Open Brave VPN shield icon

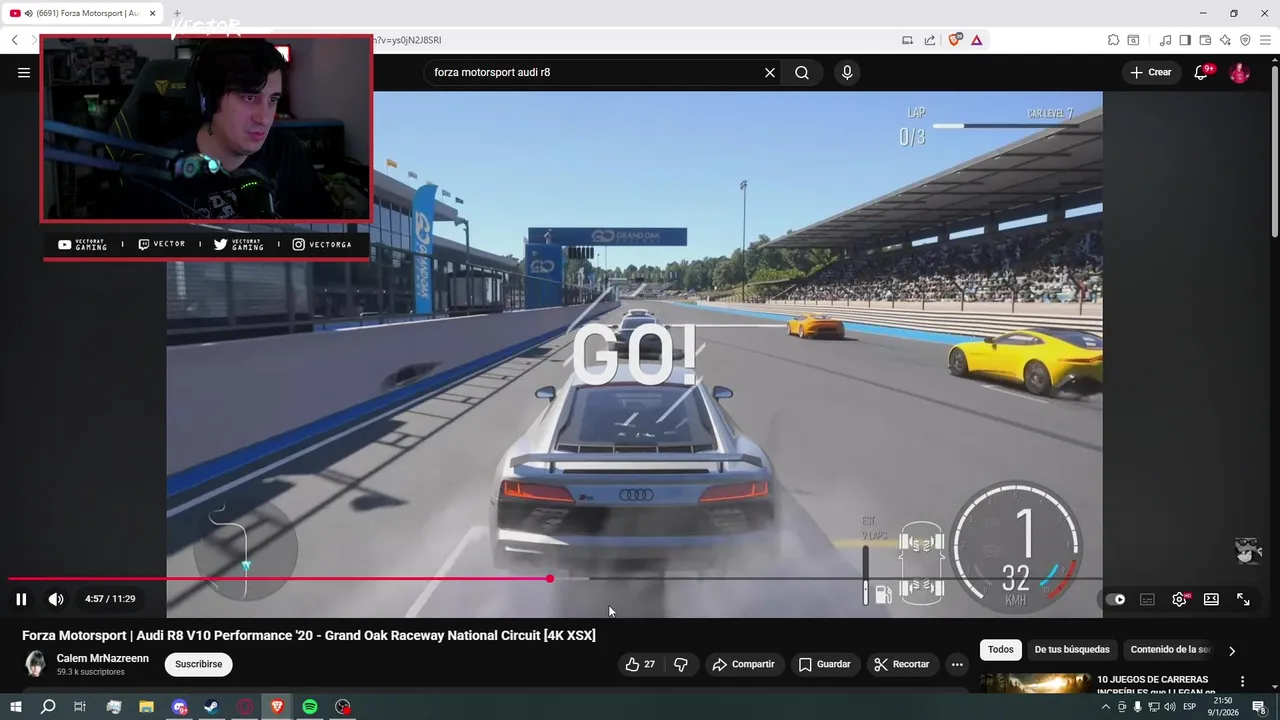coord(1245,40)
